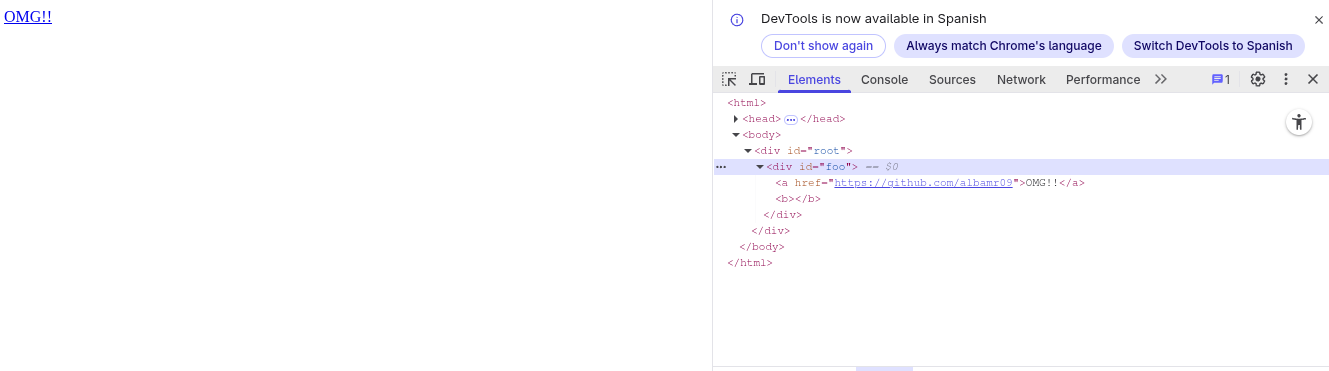The height and width of the screenshot is (371, 1329).
Task: Dismiss the Spanish language notification banner
Action: tap(1318, 19)
